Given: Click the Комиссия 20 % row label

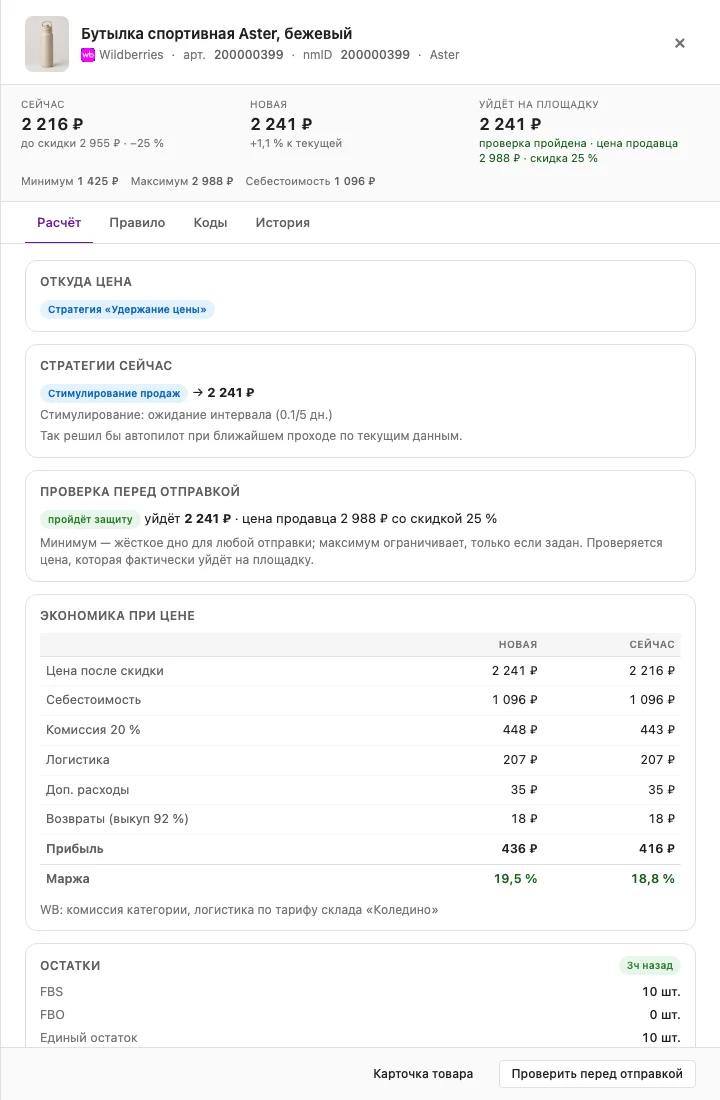Looking at the screenshot, I should 93,730.
